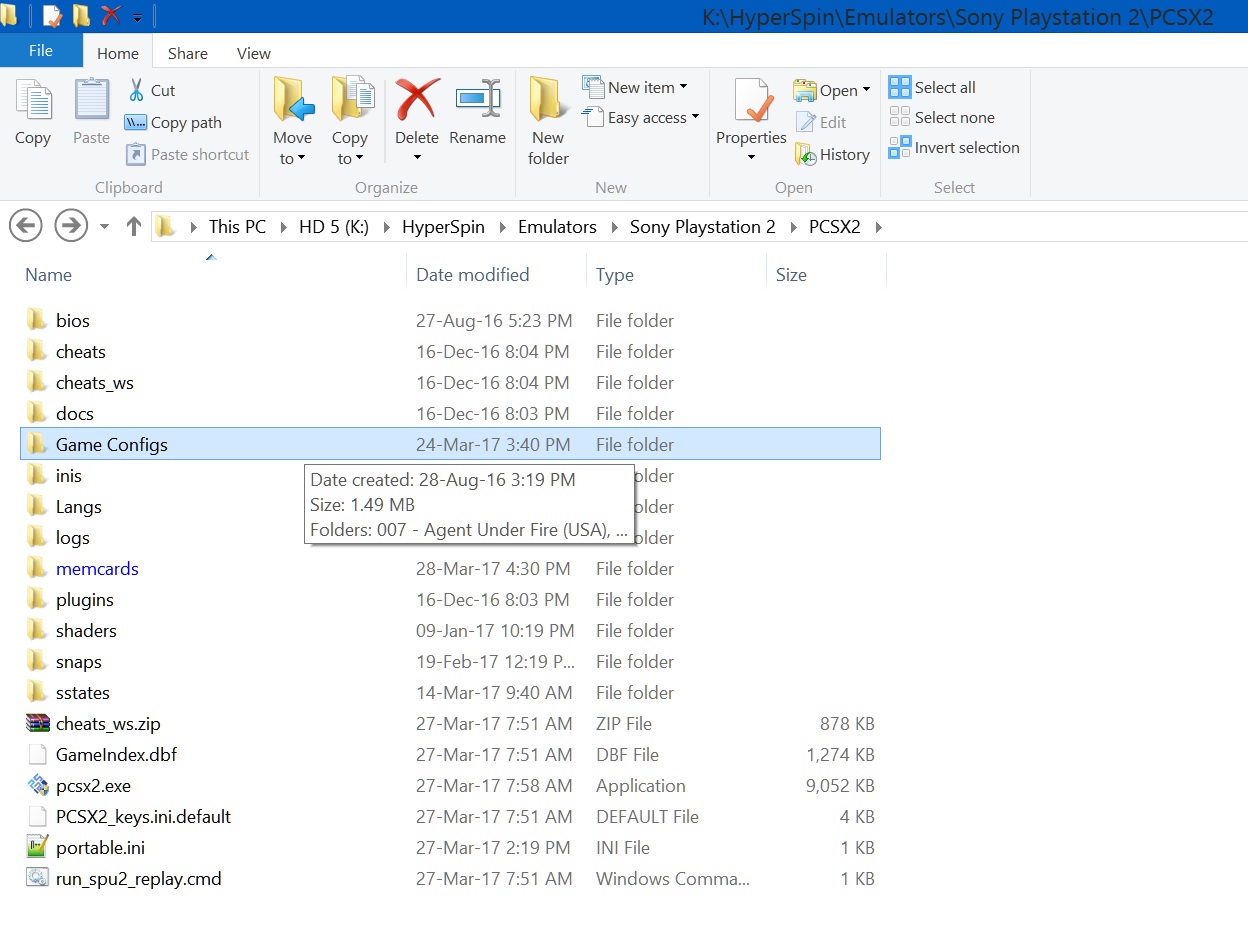Switch to the View ribbon tab
Image resolution: width=1248 pixels, height=945 pixels.
(253, 53)
